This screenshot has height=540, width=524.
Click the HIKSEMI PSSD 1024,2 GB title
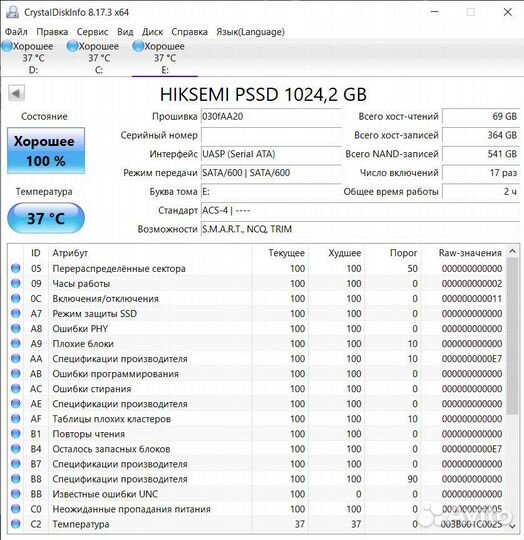tap(263, 94)
